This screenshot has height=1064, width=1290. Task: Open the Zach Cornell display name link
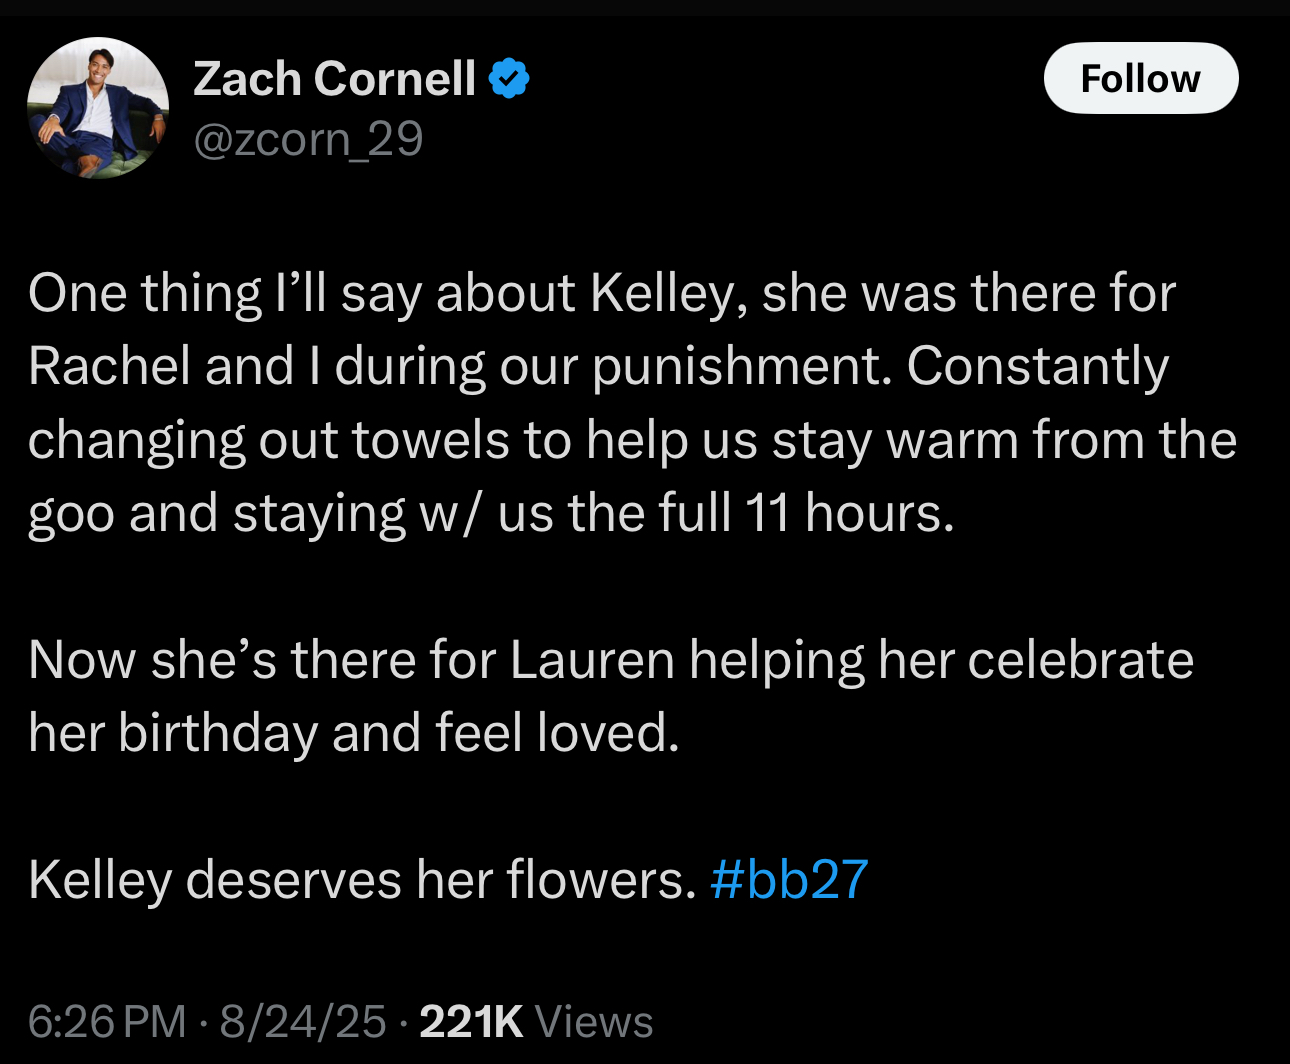pos(334,79)
